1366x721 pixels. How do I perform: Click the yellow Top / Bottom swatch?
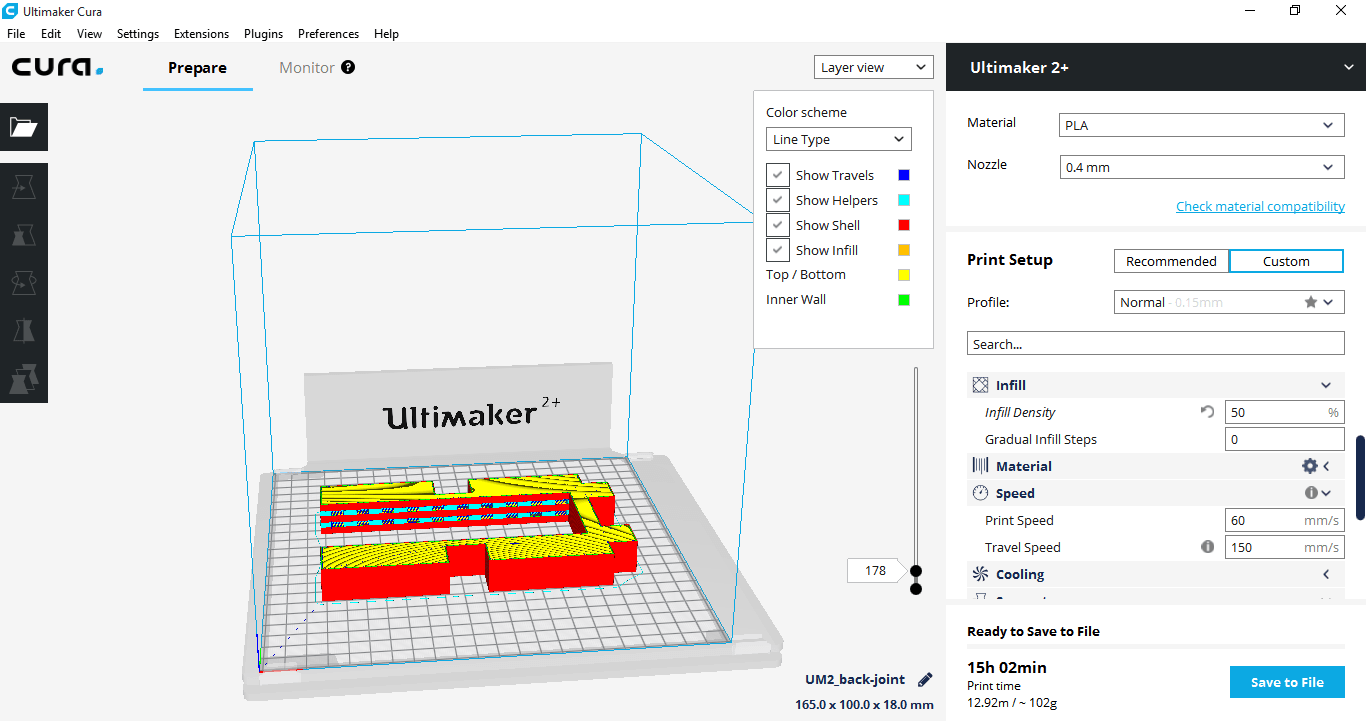coord(904,274)
